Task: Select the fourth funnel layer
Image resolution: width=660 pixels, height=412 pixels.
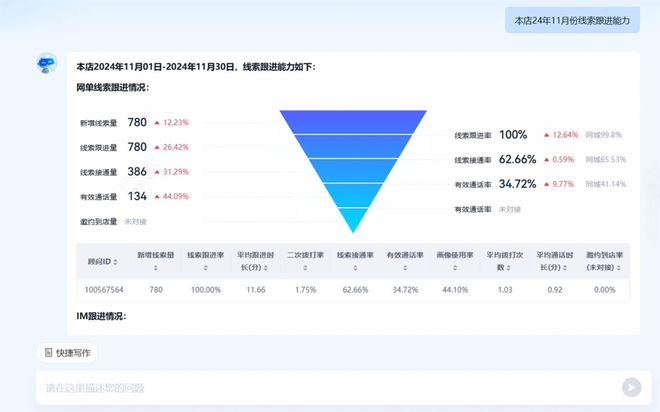Action: pos(353,195)
